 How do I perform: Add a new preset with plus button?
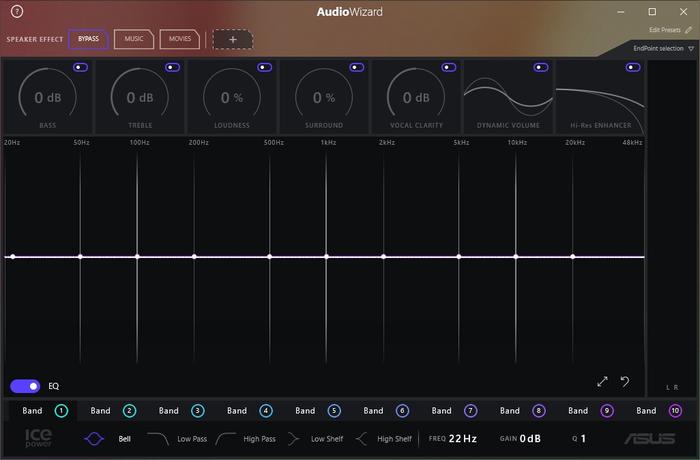(233, 39)
